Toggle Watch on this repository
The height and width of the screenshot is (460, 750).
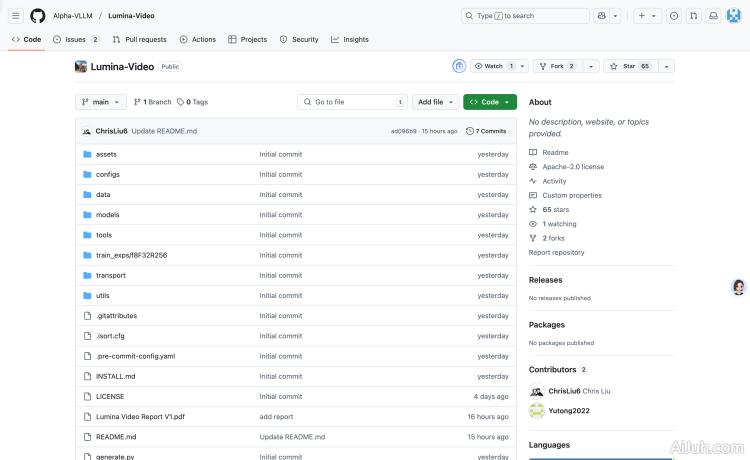click(492, 66)
